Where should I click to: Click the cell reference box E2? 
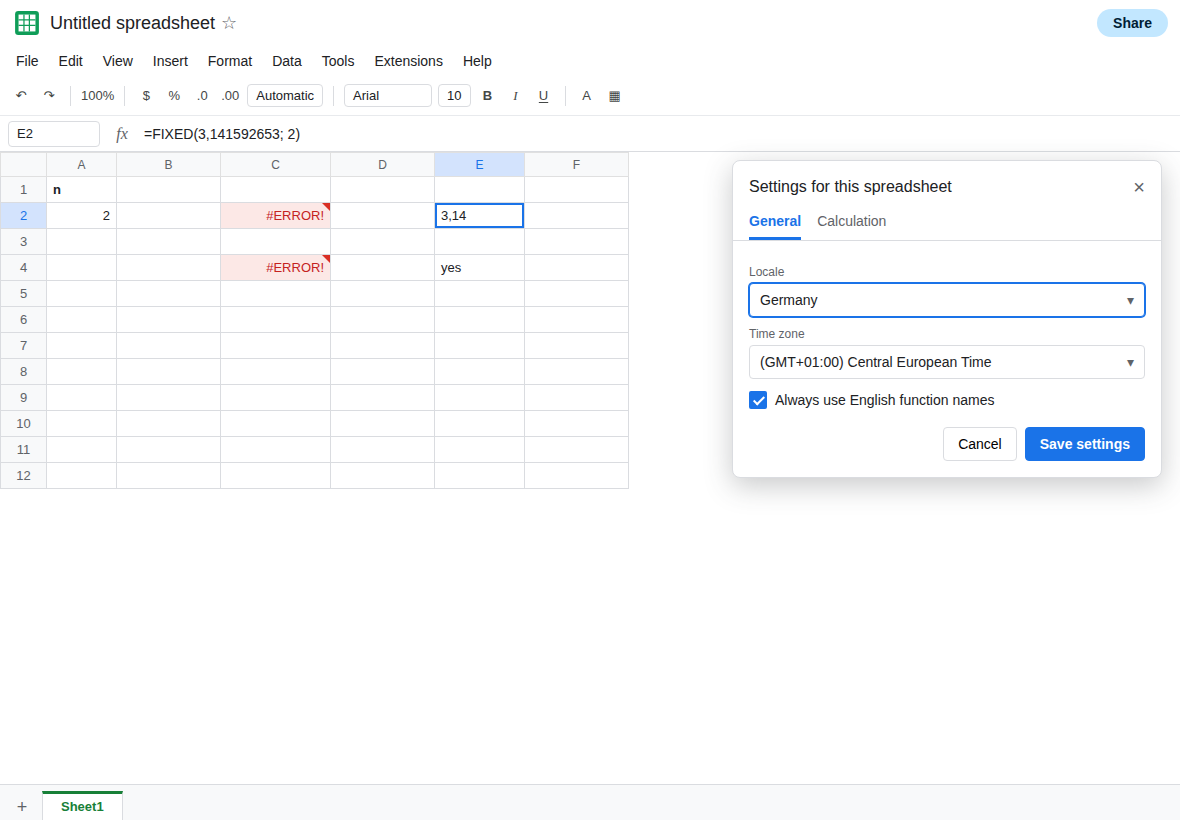pyautogui.click(x=54, y=134)
